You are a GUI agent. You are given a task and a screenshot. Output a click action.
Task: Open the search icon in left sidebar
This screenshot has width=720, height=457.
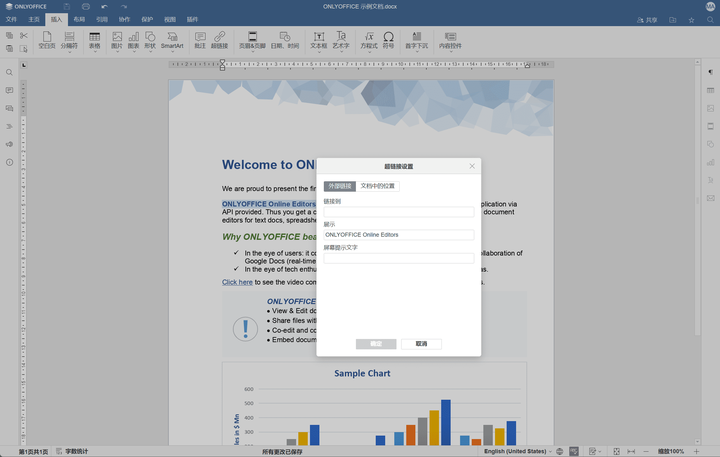(x=10, y=72)
